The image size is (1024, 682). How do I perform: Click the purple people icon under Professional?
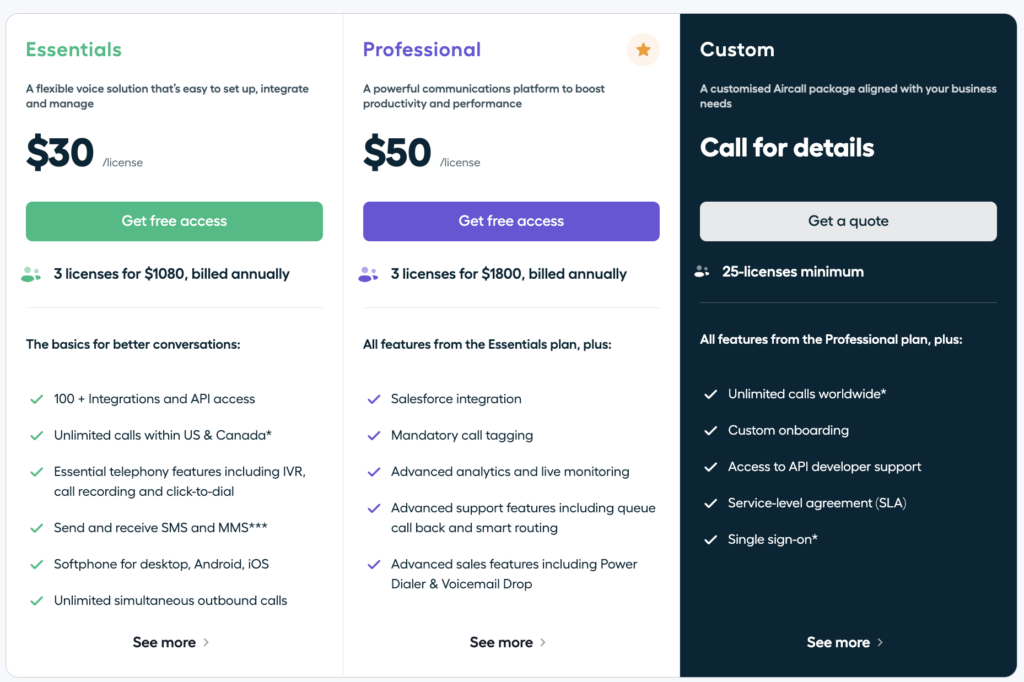pyautogui.click(x=368, y=274)
